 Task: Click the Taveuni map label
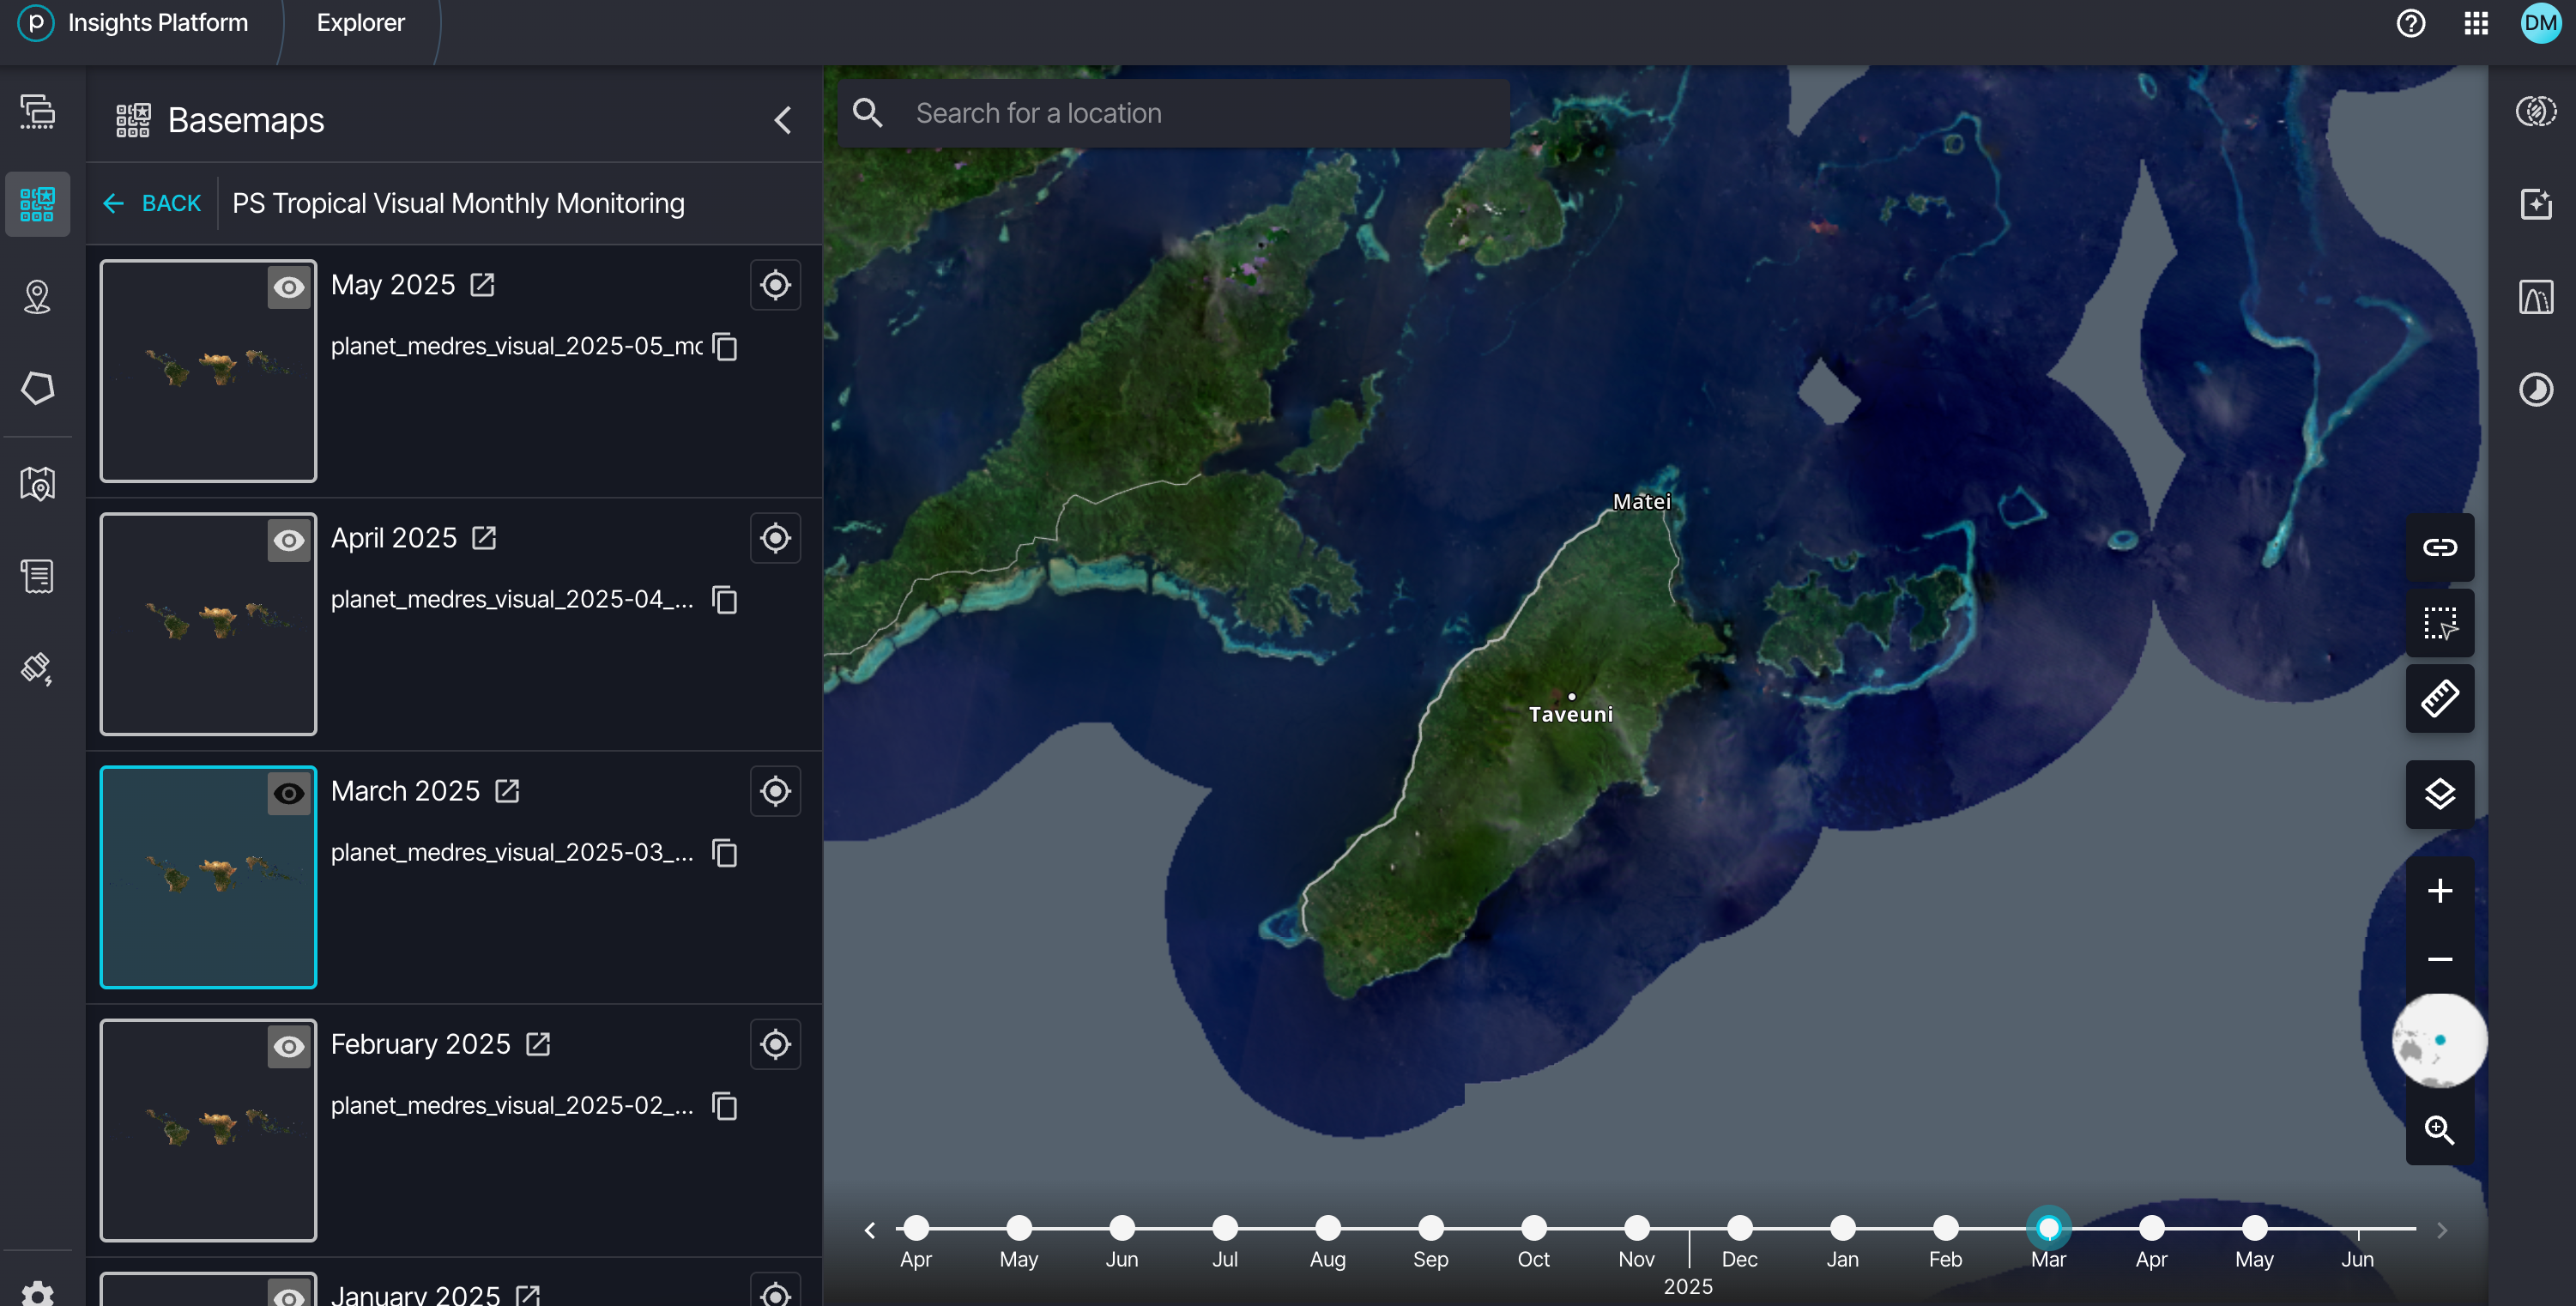click(x=1570, y=714)
